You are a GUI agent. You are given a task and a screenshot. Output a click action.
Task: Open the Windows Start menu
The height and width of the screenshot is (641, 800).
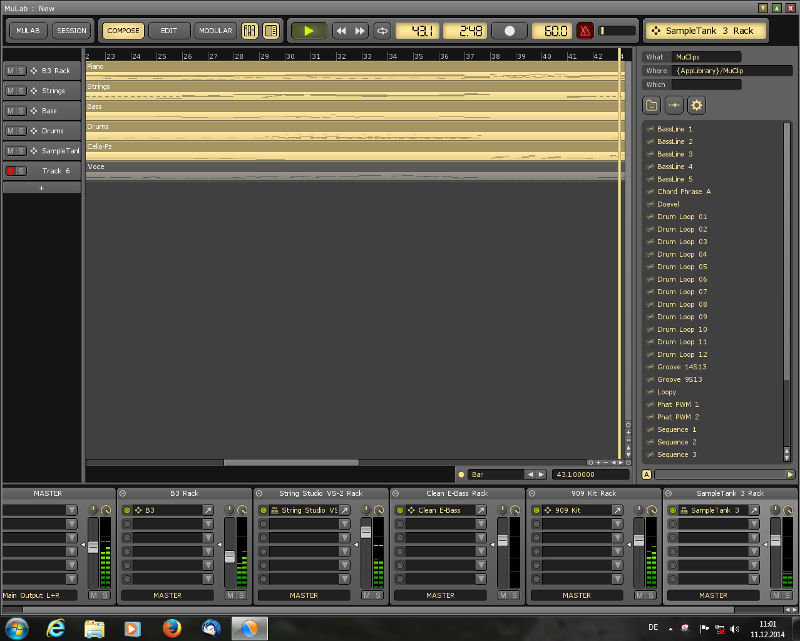(17, 628)
